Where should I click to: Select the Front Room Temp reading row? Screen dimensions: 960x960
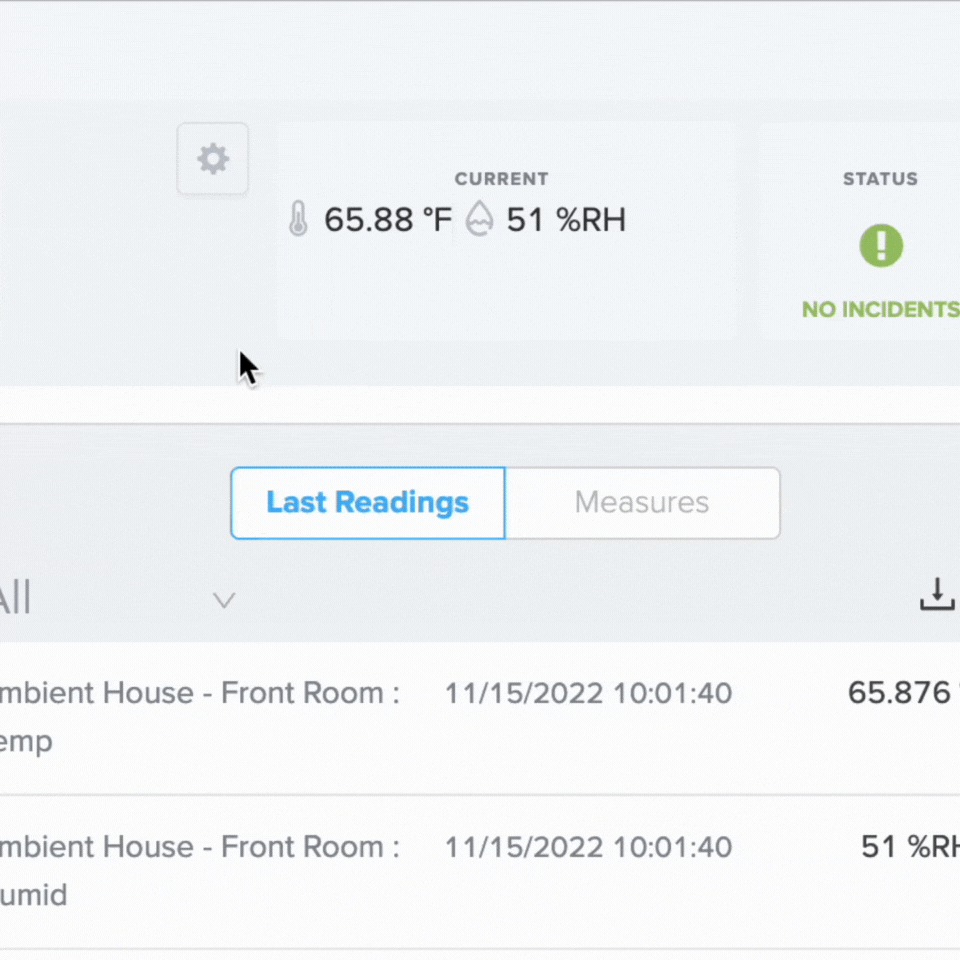point(480,718)
